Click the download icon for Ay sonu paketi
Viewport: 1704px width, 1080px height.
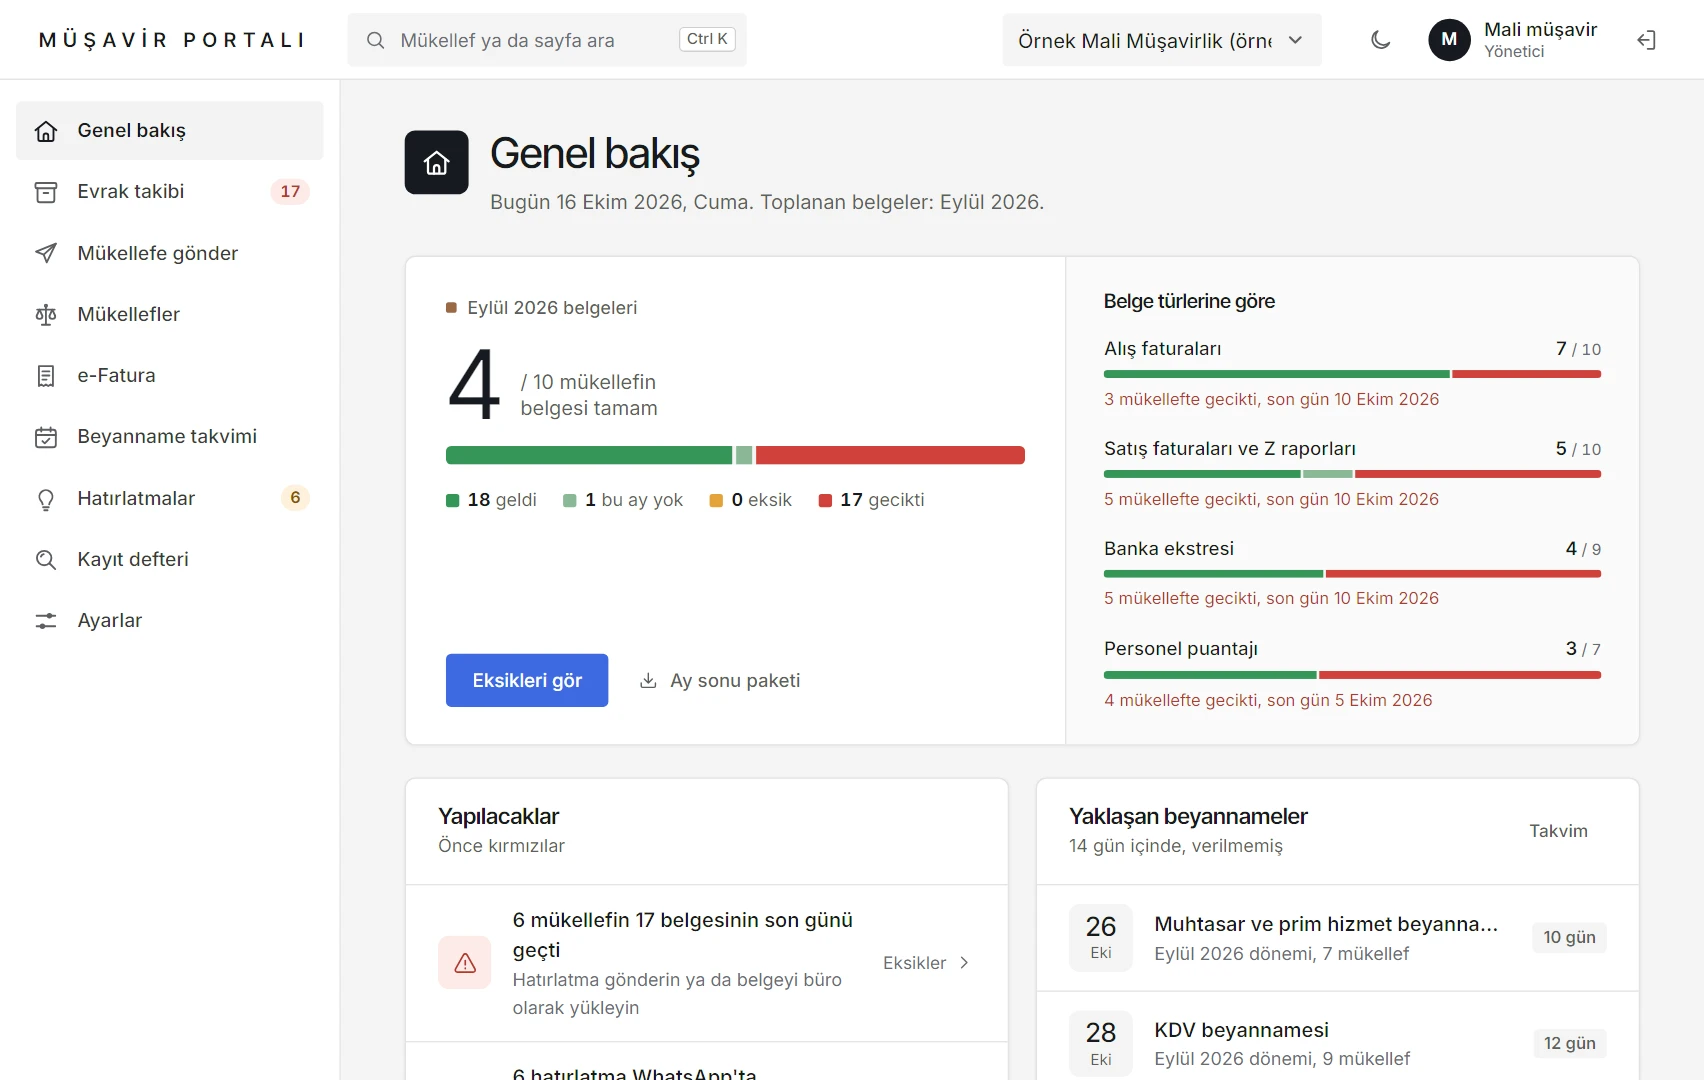pos(648,680)
